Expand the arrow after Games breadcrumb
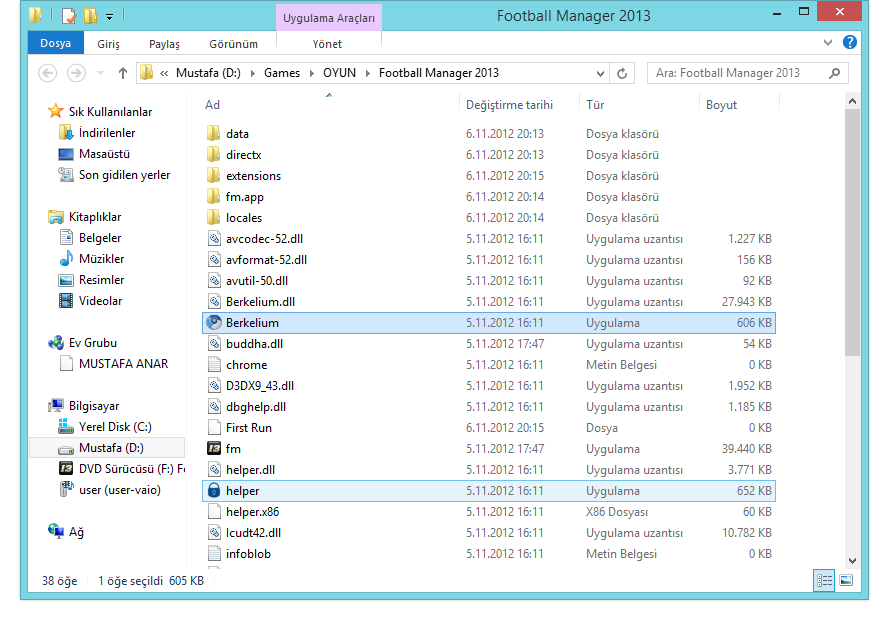This screenshot has height=620, width=889. click(x=311, y=74)
